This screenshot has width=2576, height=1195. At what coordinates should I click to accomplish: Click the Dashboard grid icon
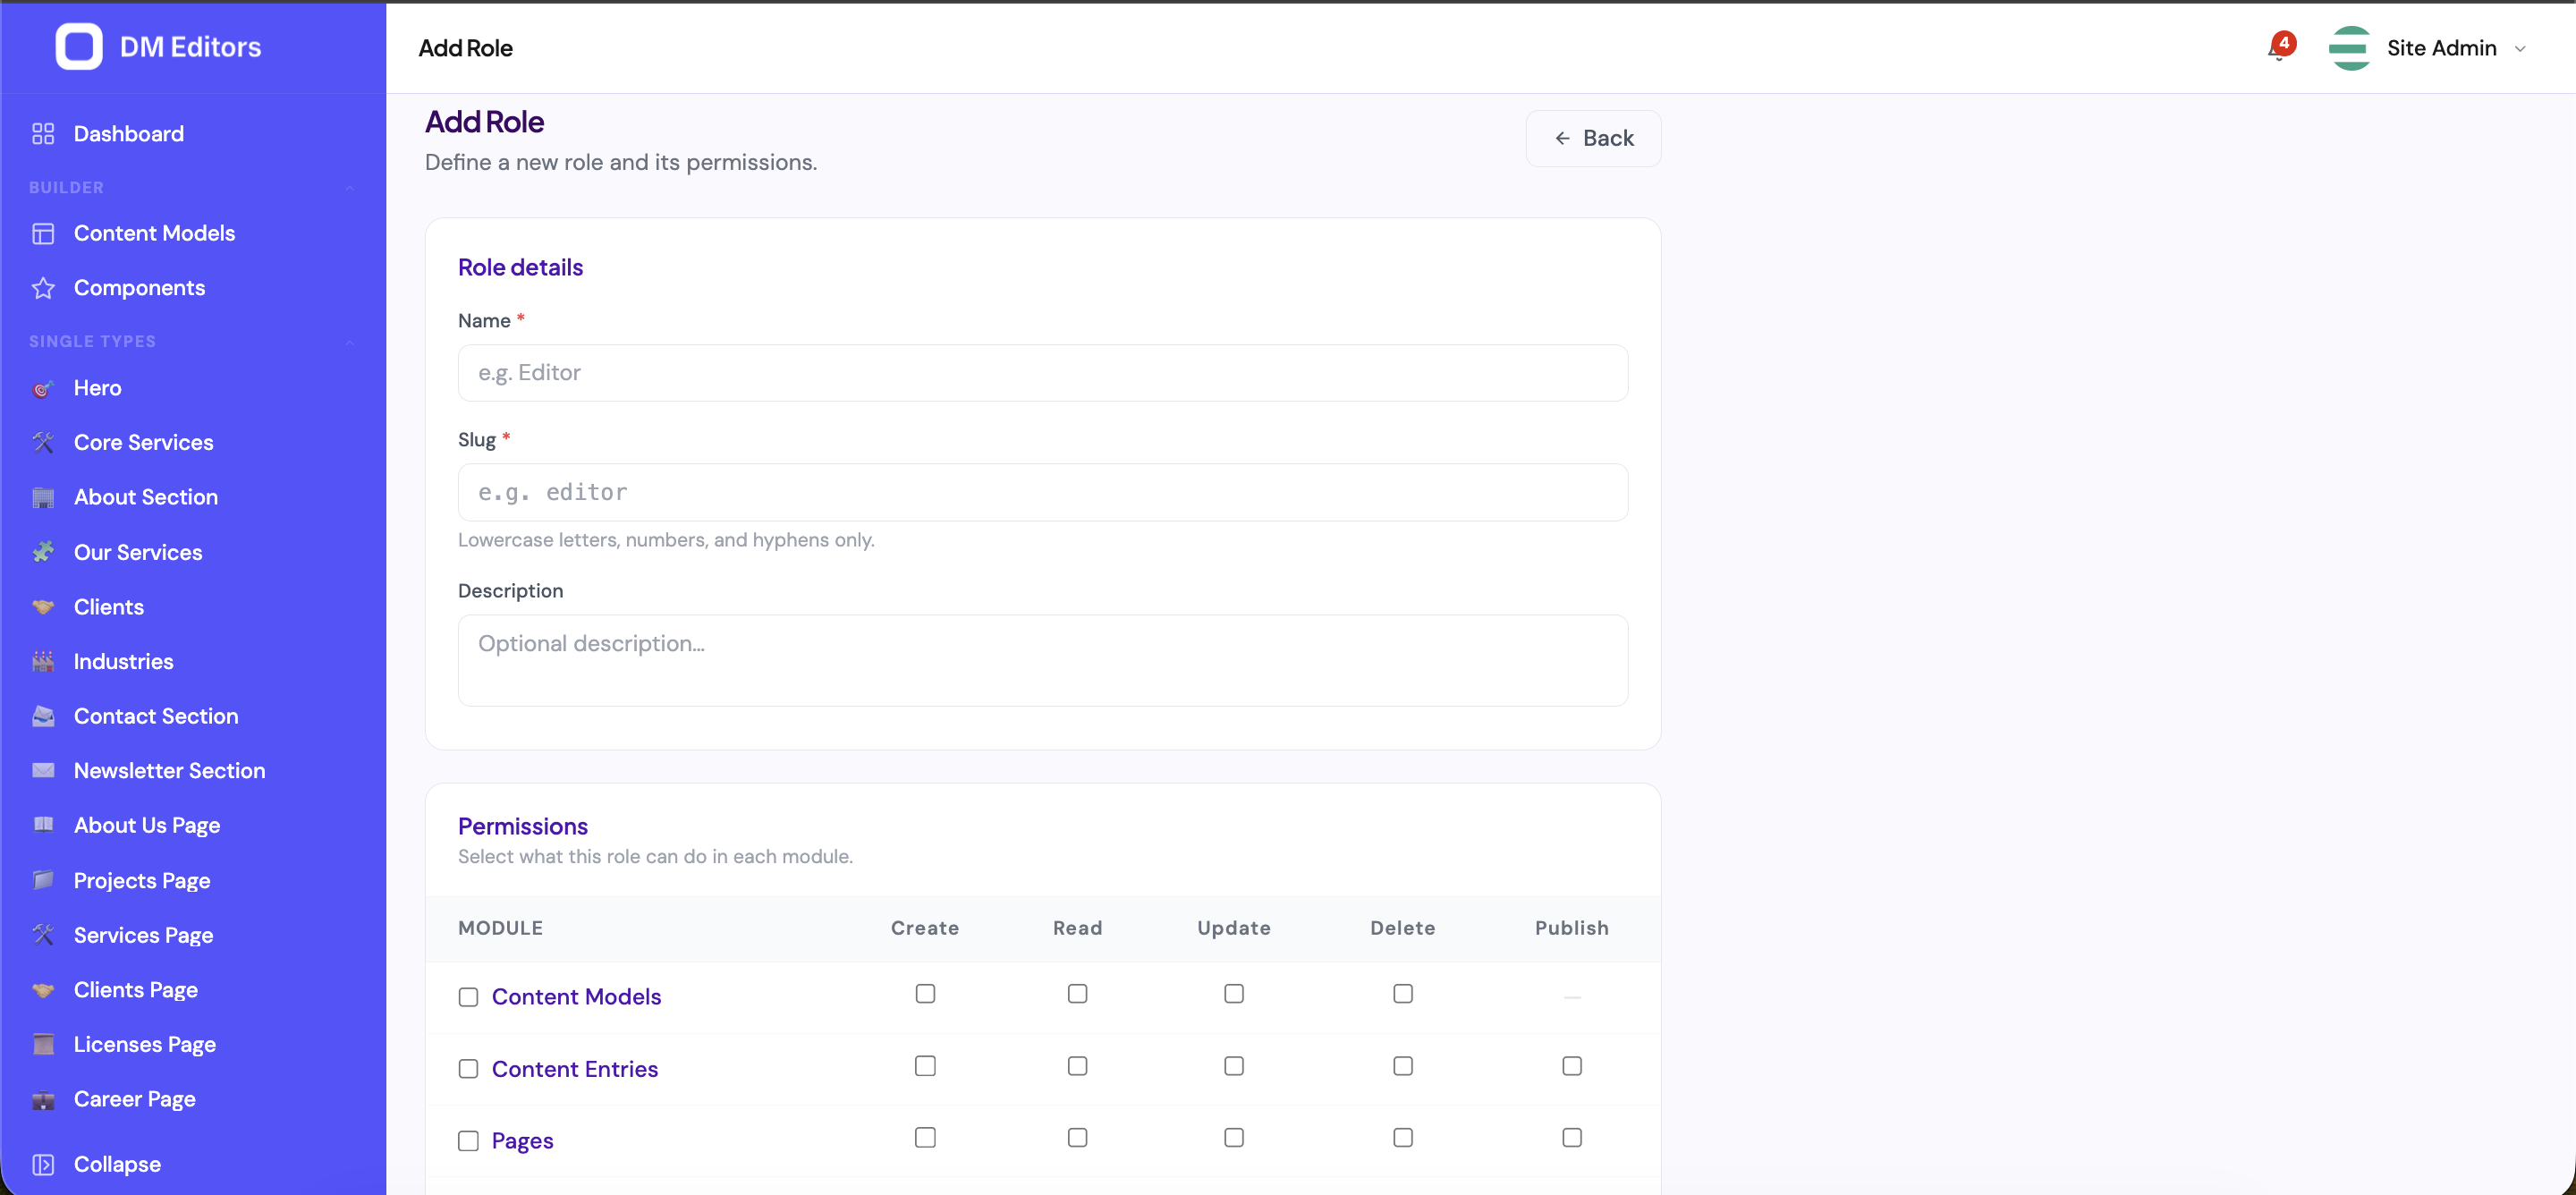coord(43,134)
